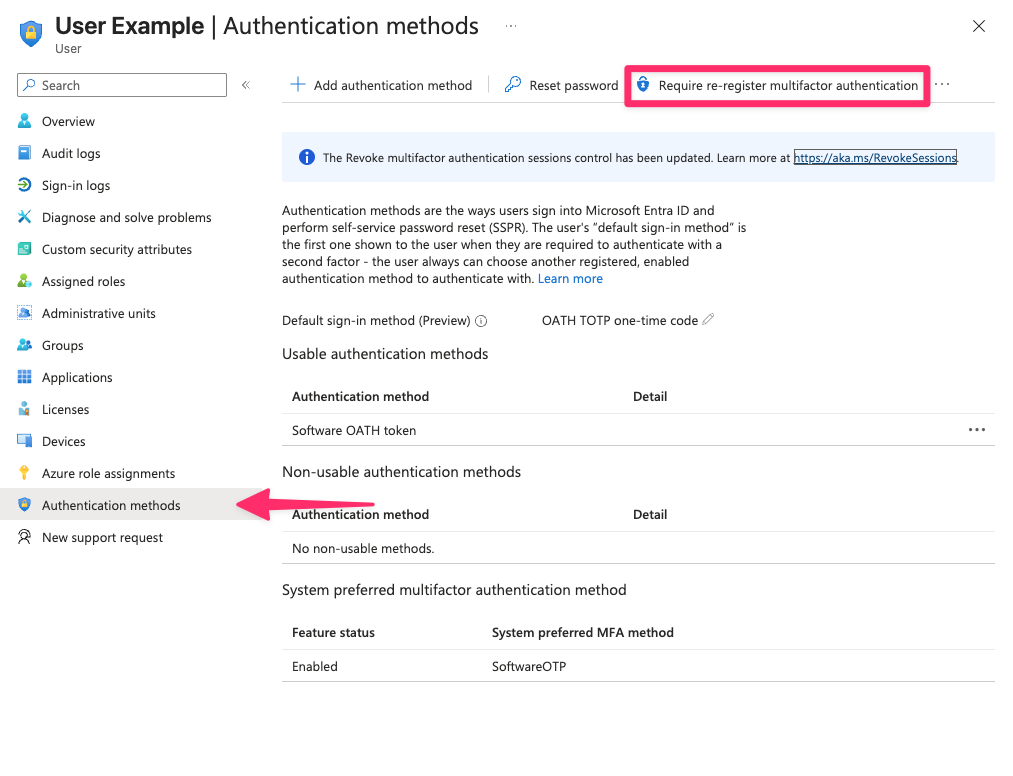Click the blue info icon in the notification banner
This screenshot has height=776, width=1013.
click(307, 157)
